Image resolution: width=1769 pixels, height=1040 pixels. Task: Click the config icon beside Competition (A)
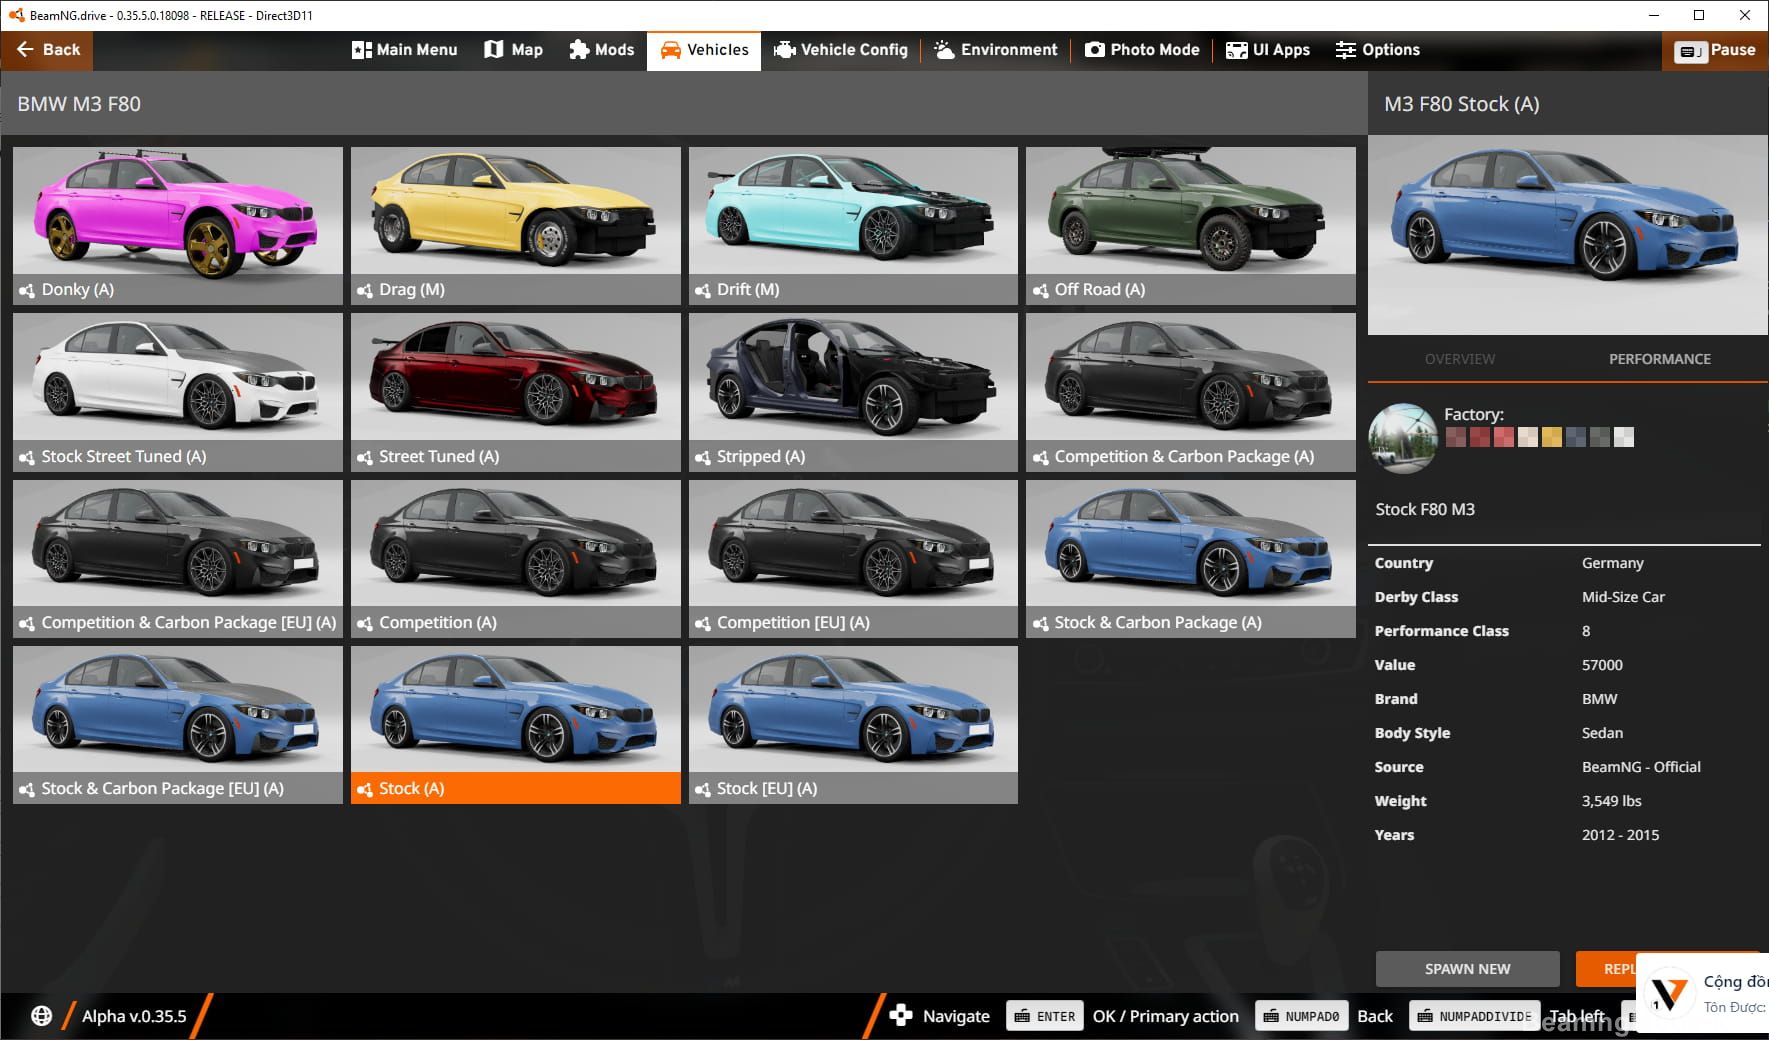point(364,623)
